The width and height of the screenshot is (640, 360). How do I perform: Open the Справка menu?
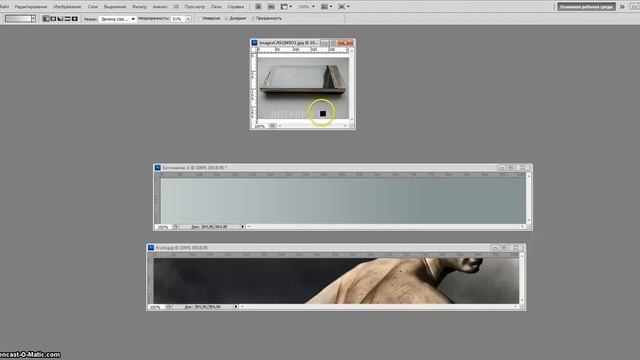(236, 7)
